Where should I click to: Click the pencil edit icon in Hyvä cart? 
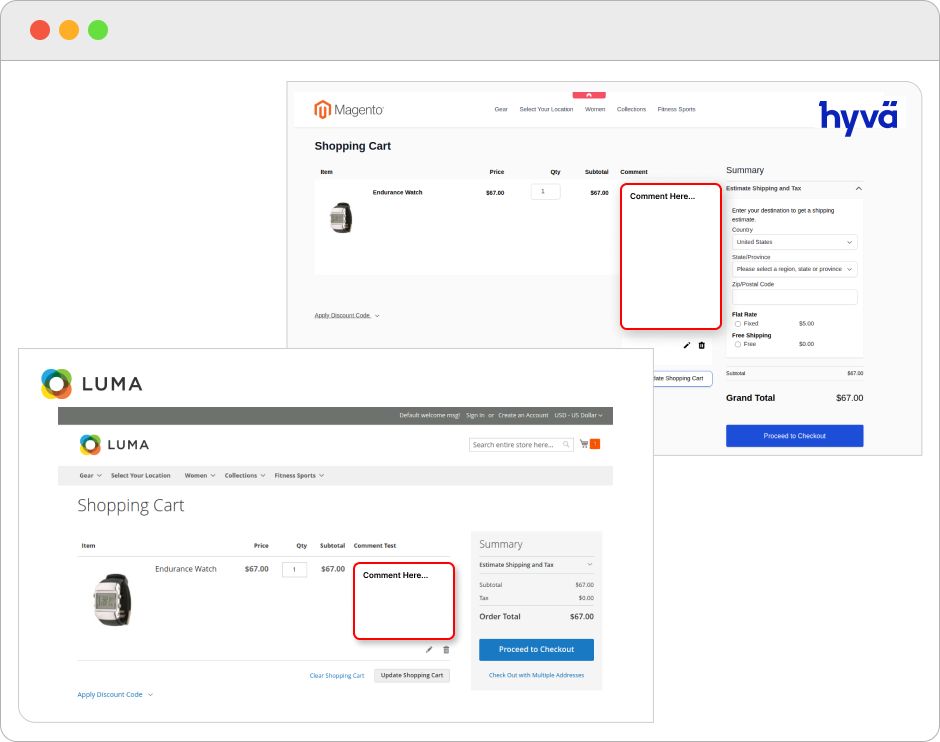click(687, 345)
